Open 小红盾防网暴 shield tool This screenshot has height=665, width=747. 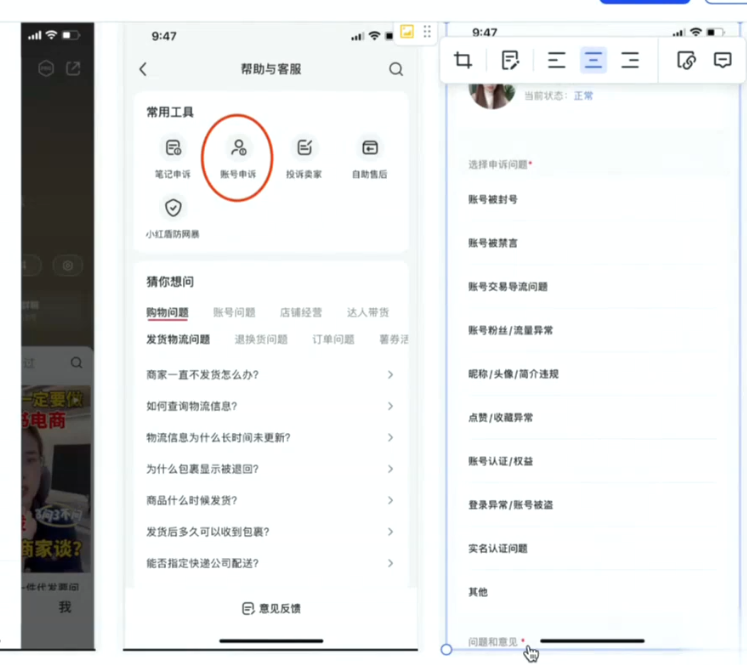(x=172, y=218)
